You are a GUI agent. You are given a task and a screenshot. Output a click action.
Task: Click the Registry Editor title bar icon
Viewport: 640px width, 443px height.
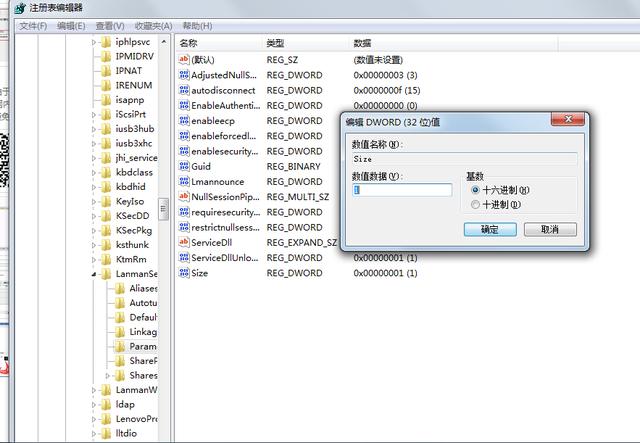pyautogui.click(x=20, y=8)
